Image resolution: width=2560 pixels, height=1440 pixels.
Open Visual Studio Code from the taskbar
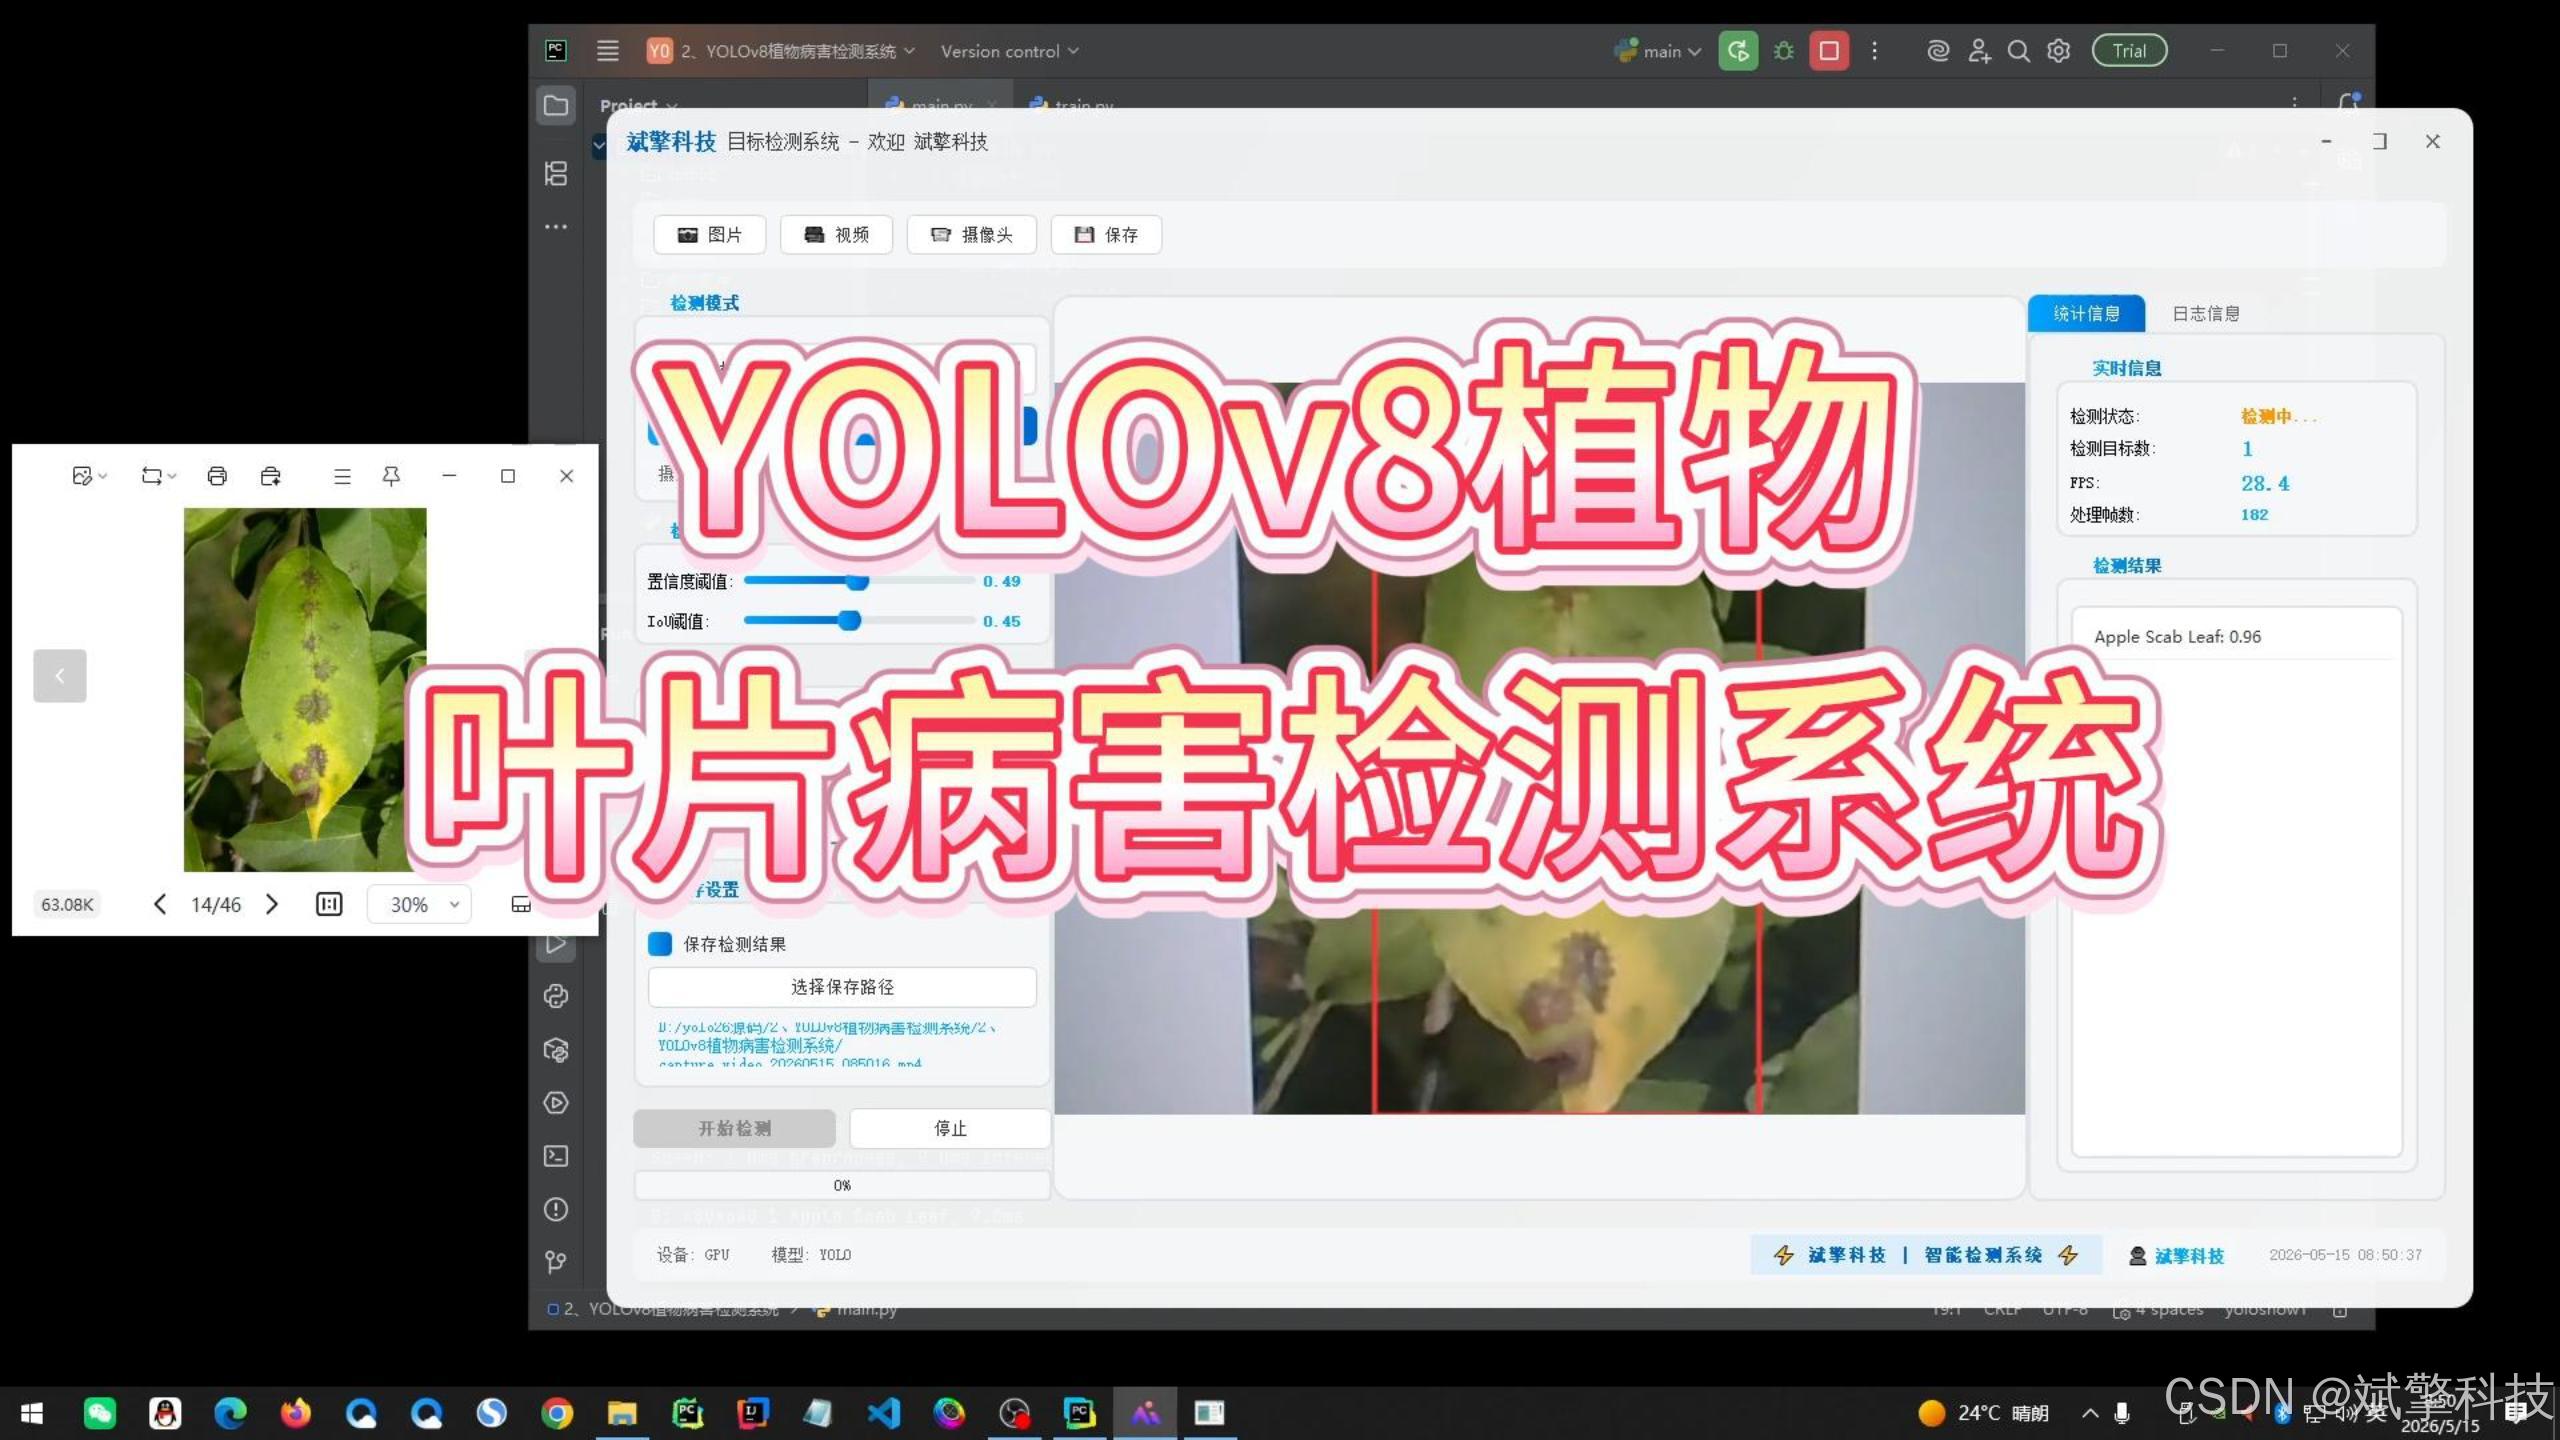(884, 1413)
